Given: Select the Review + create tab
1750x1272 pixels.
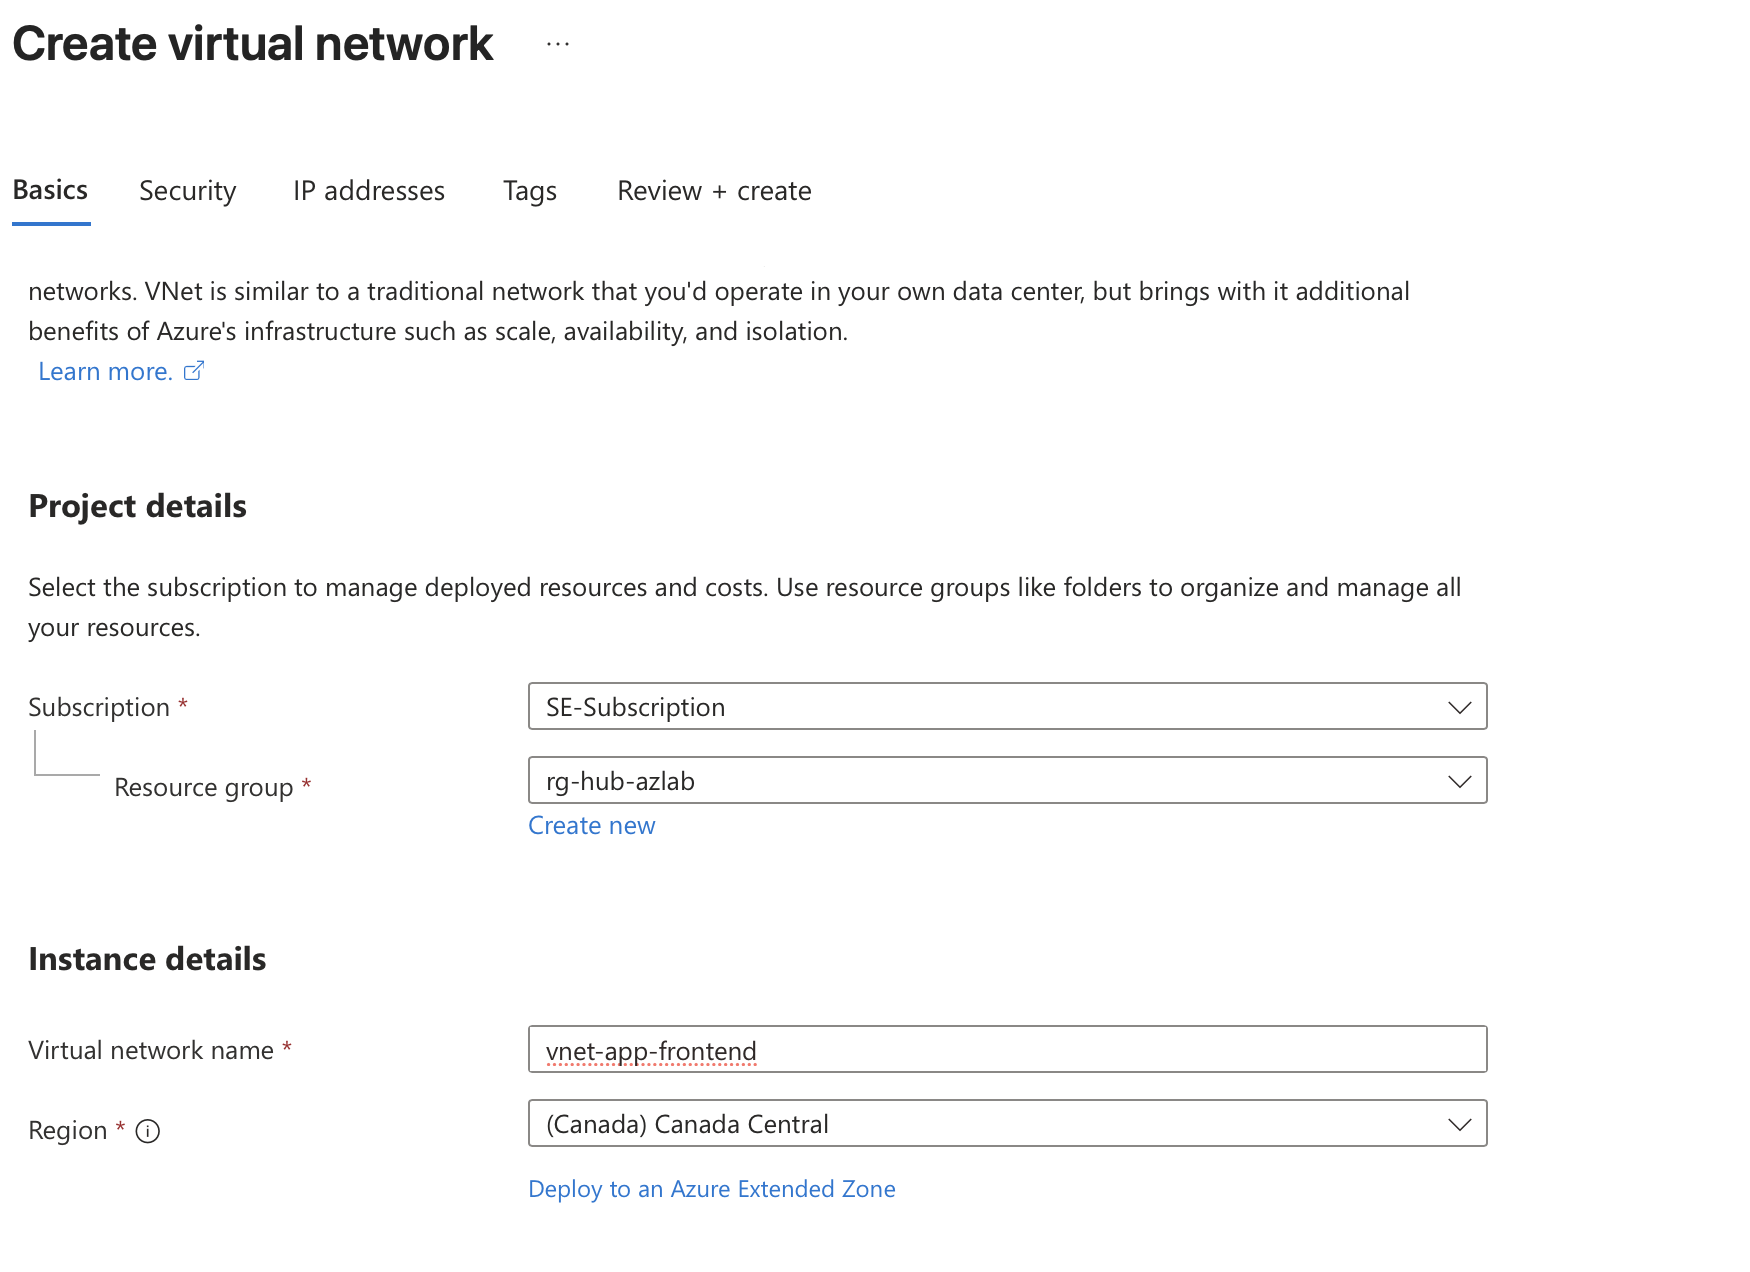Looking at the screenshot, I should 714,191.
